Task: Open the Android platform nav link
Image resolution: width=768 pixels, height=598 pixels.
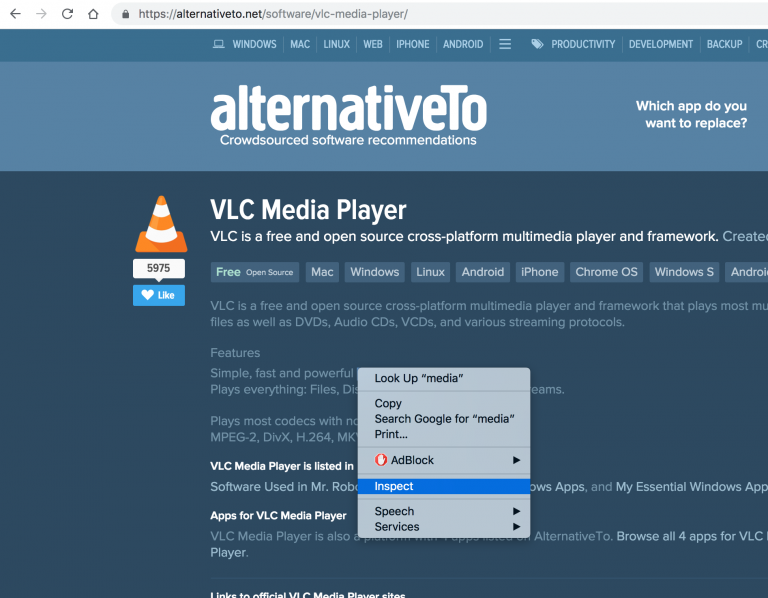Action: [463, 44]
